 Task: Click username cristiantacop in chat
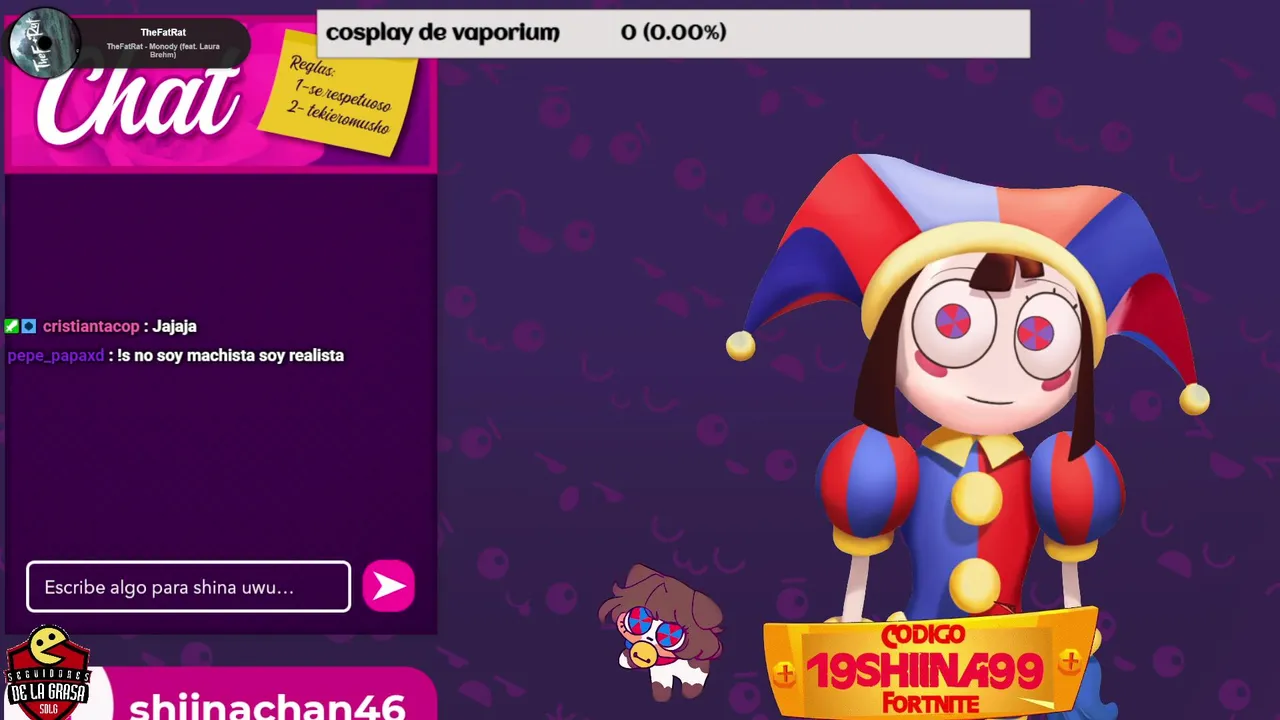point(91,326)
